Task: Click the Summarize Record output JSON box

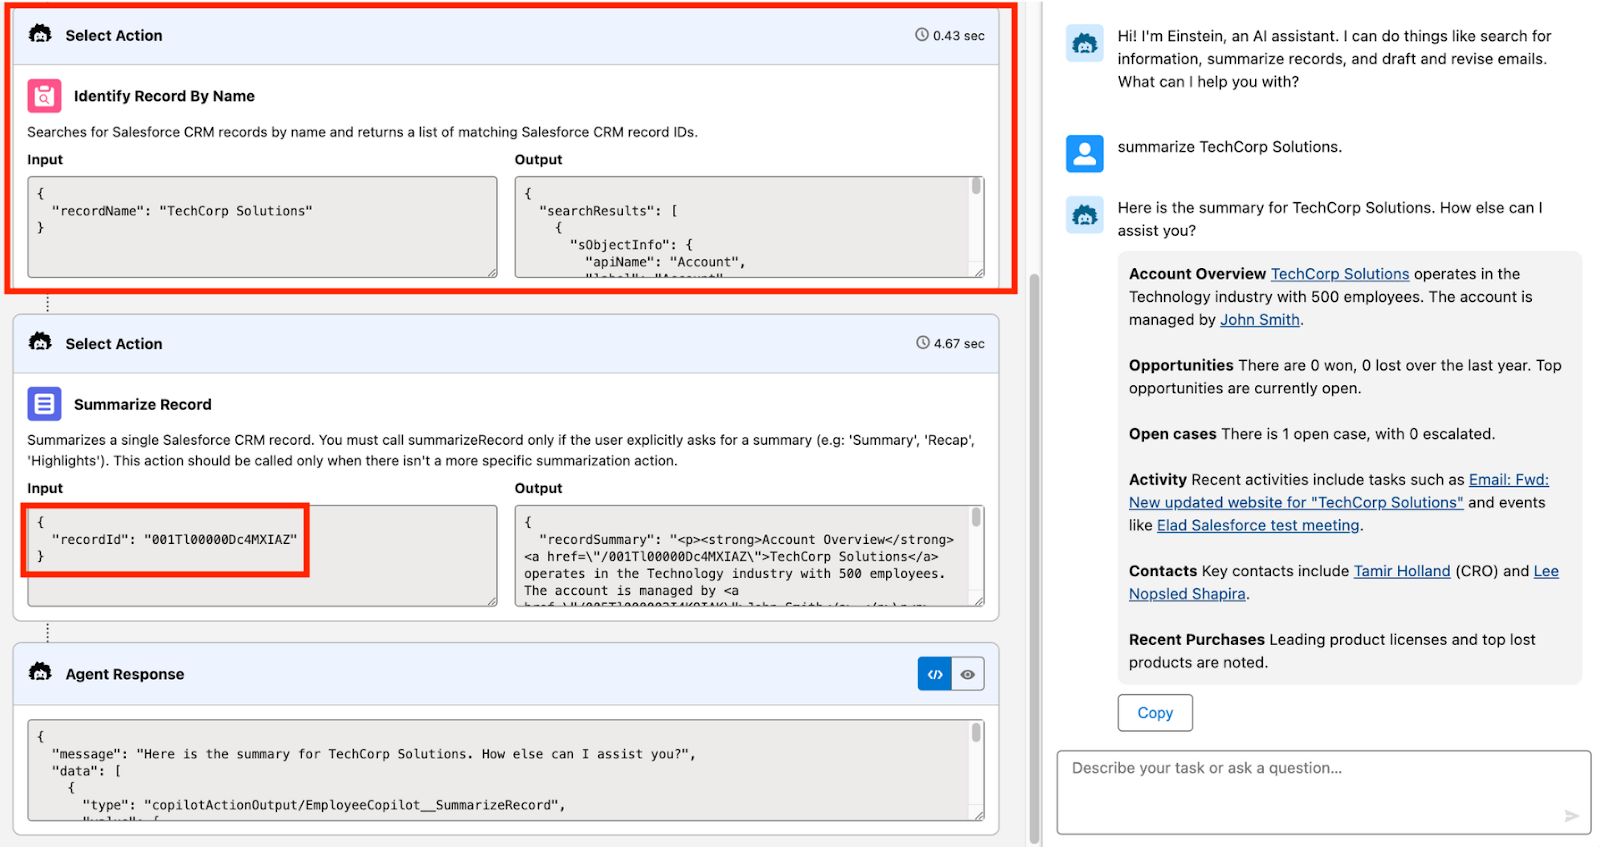Action: coord(749,556)
